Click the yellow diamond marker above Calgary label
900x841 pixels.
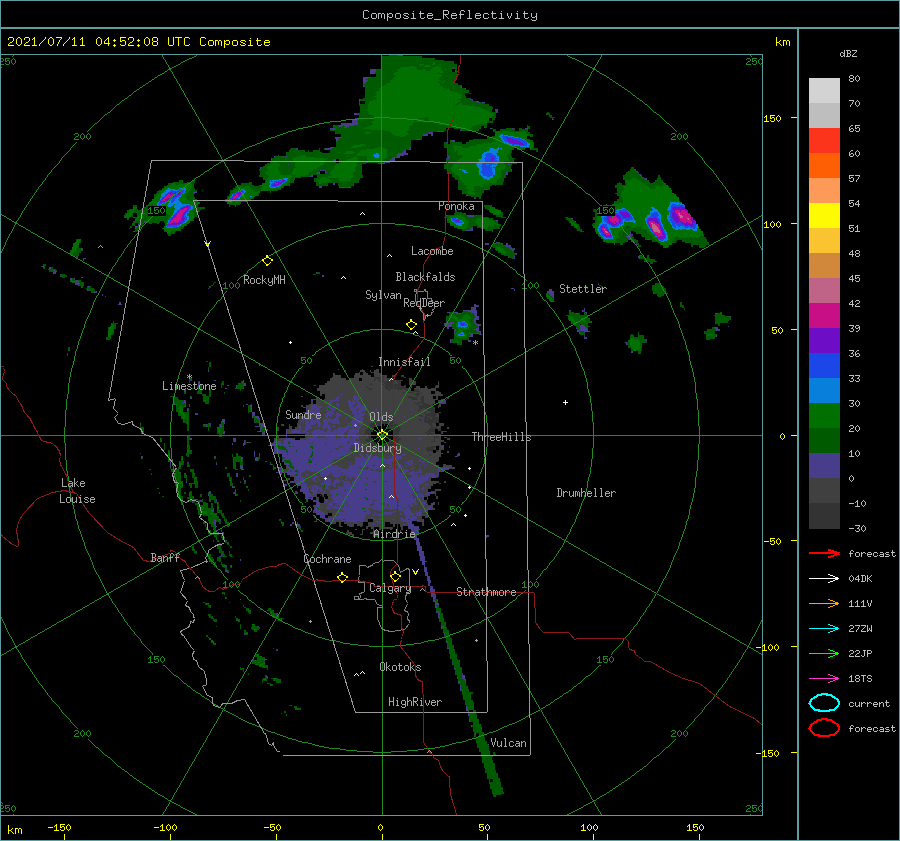point(395,576)
